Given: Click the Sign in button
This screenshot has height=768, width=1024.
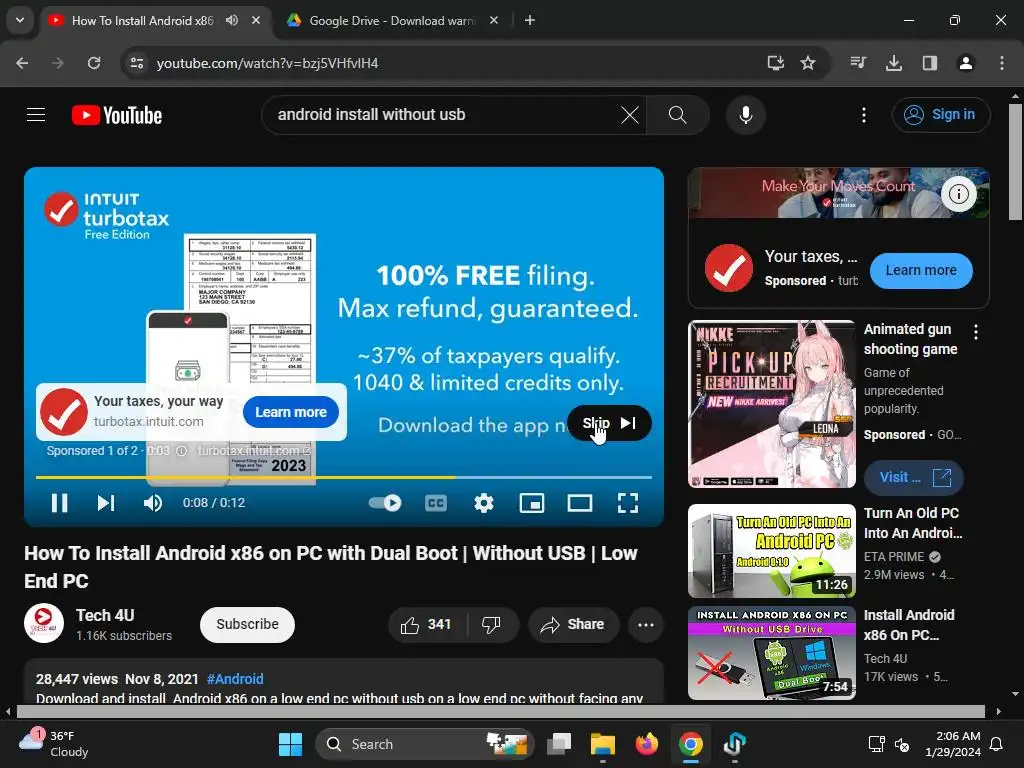Looking at the screenshot, I should 941,115.
